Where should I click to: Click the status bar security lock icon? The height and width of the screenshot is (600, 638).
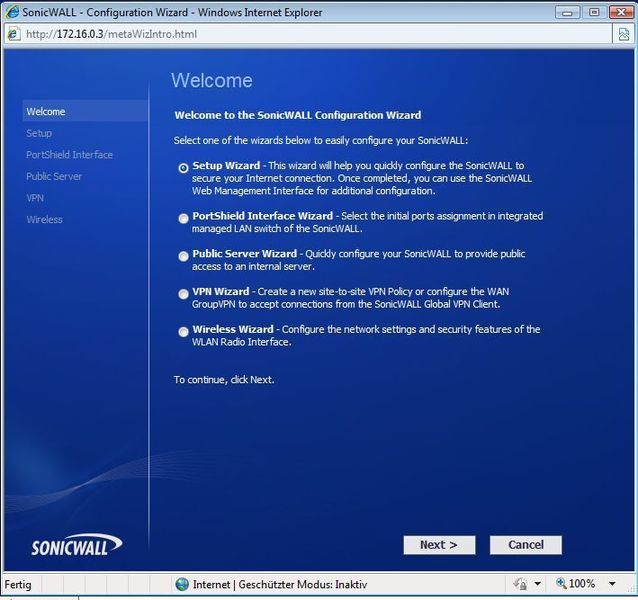(520, 585)
